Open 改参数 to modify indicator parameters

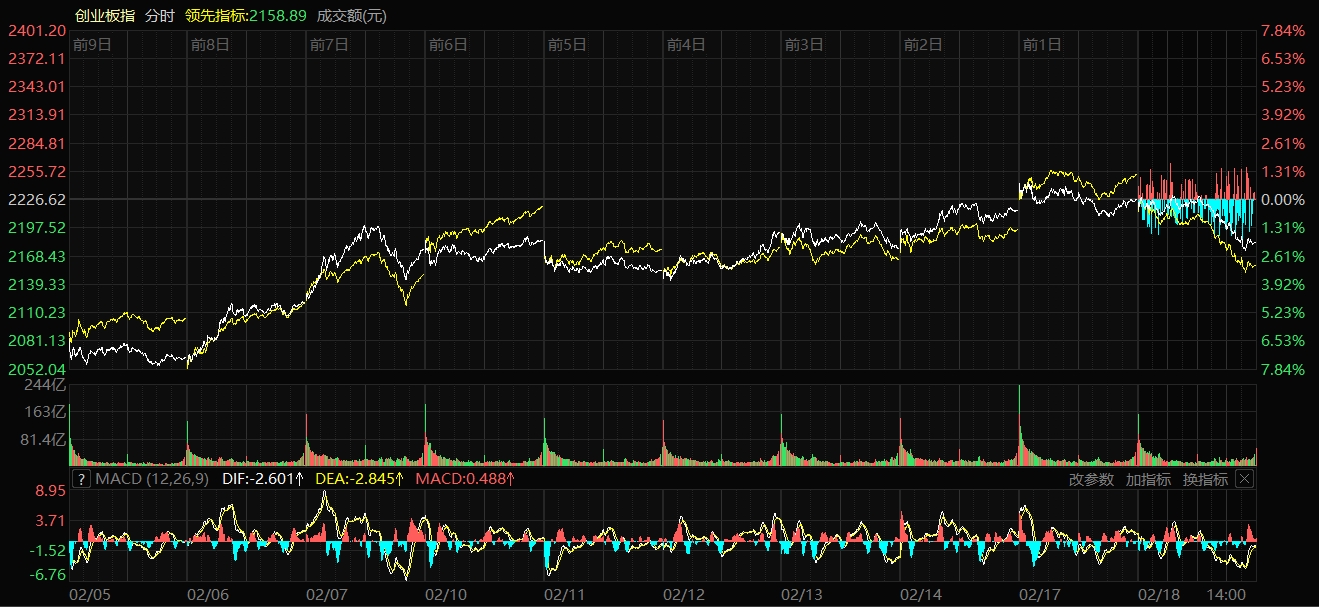[1091, 479]
